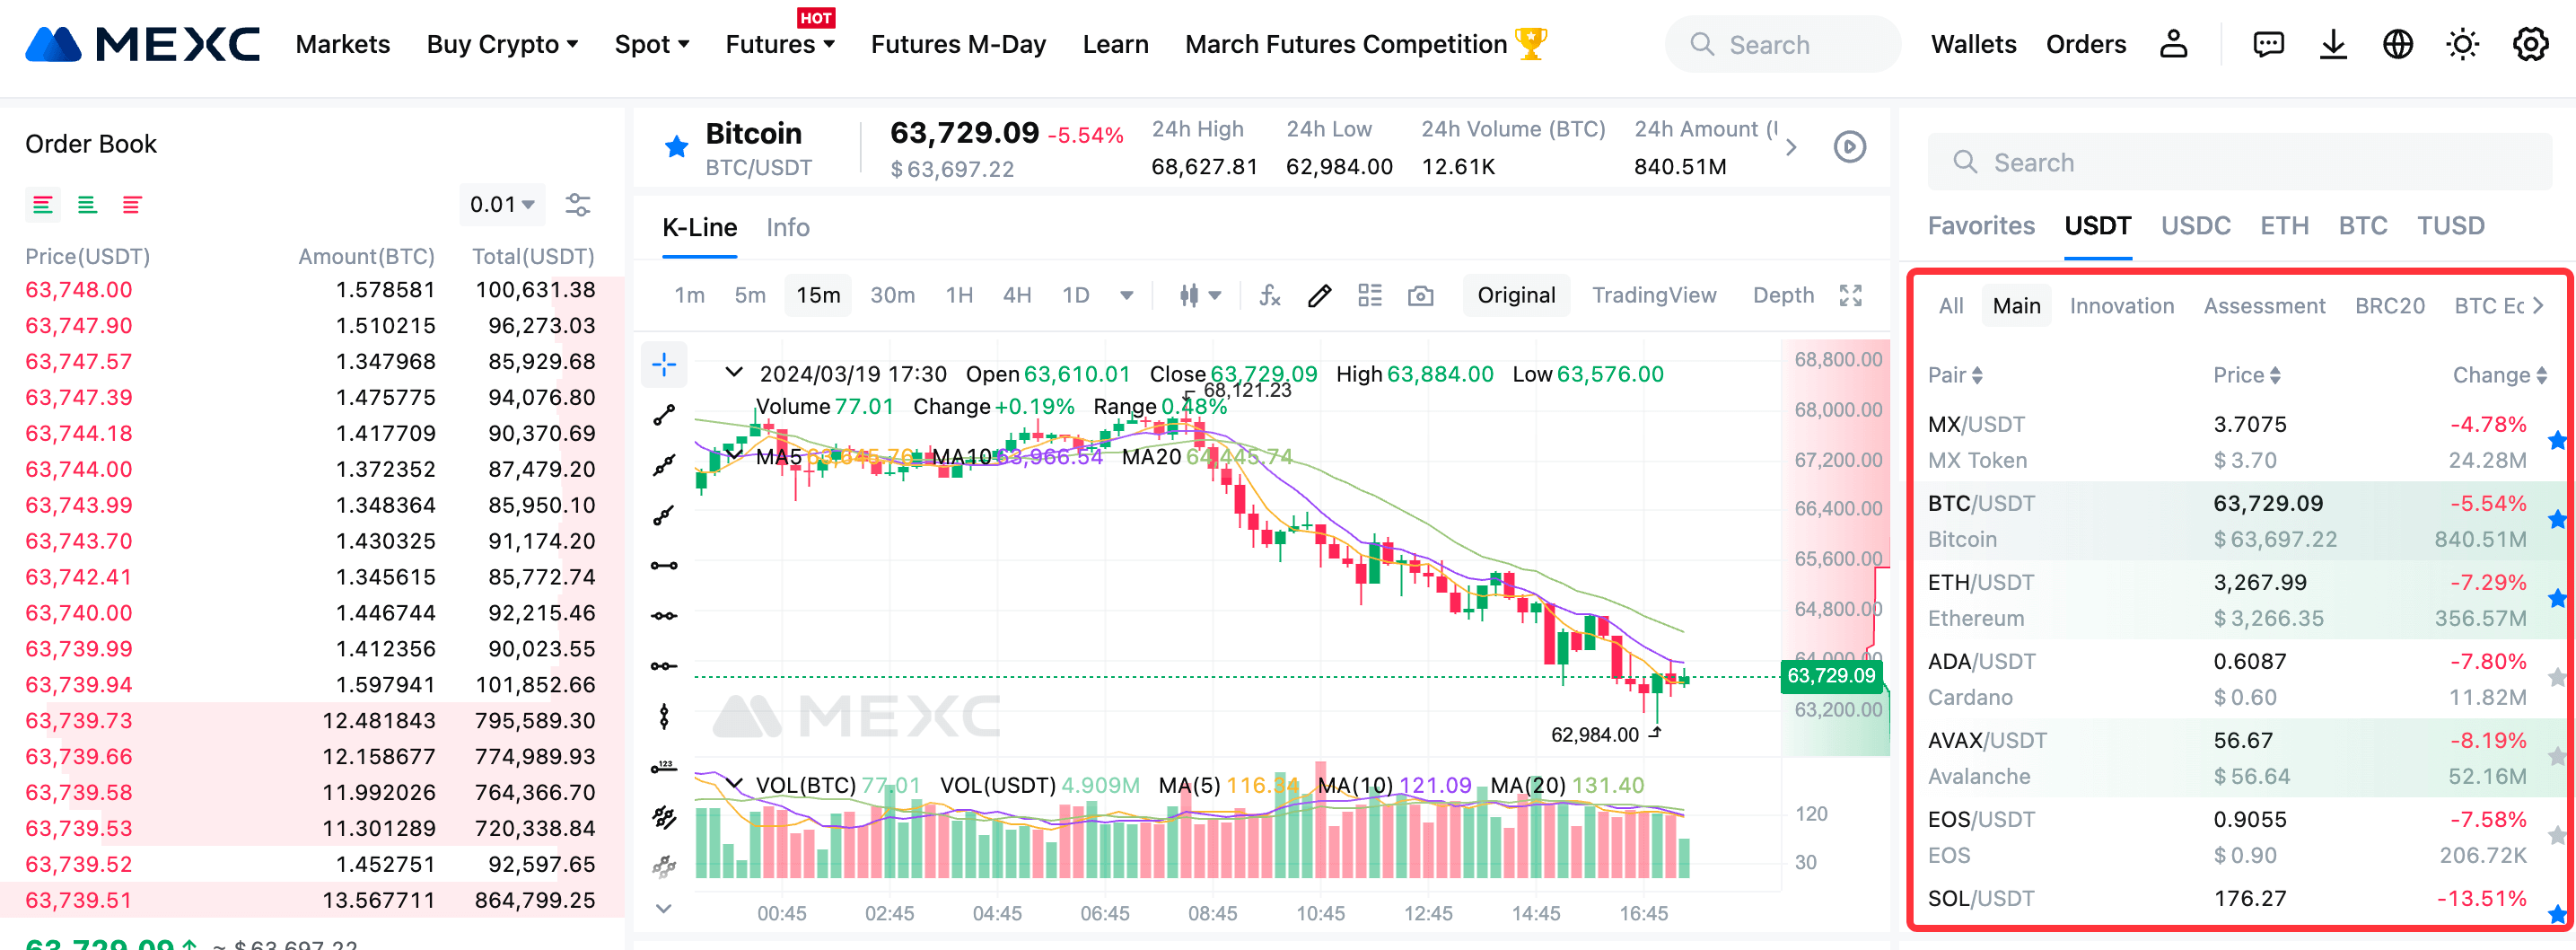
Task: Open the language globe icon
Action: (2398, 45)
